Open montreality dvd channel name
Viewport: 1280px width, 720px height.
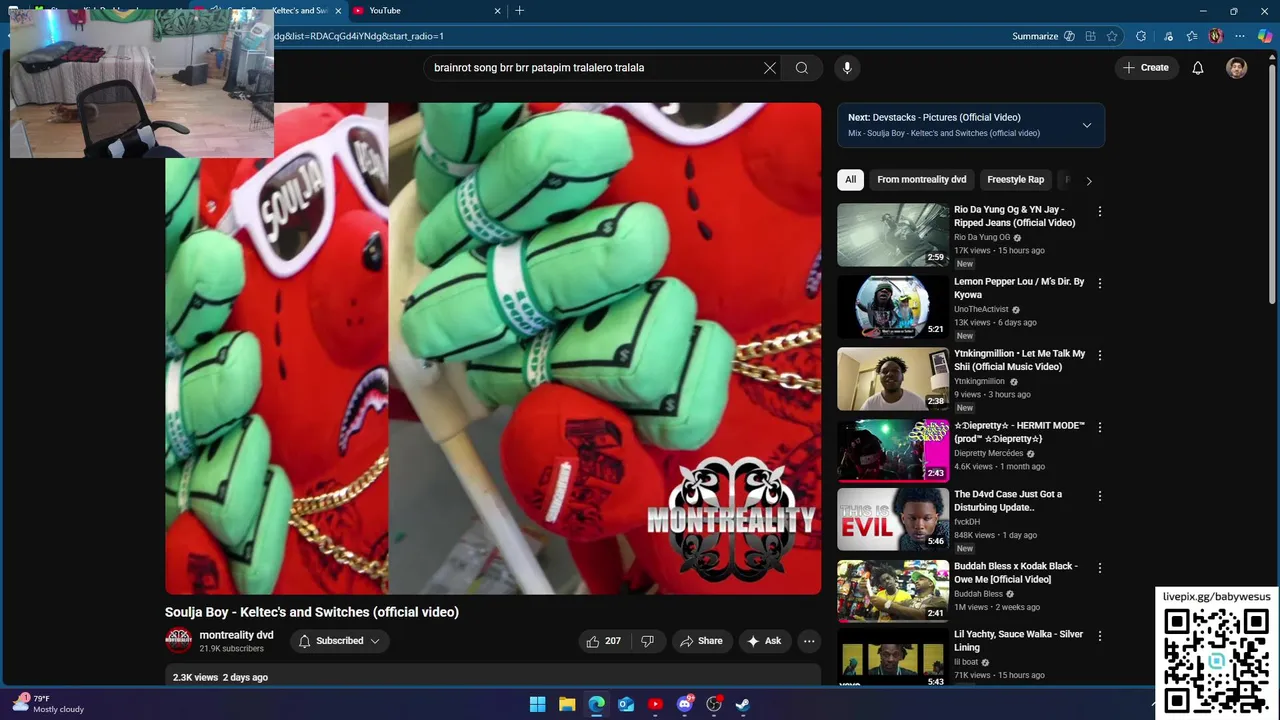click(x=236, y=635)
